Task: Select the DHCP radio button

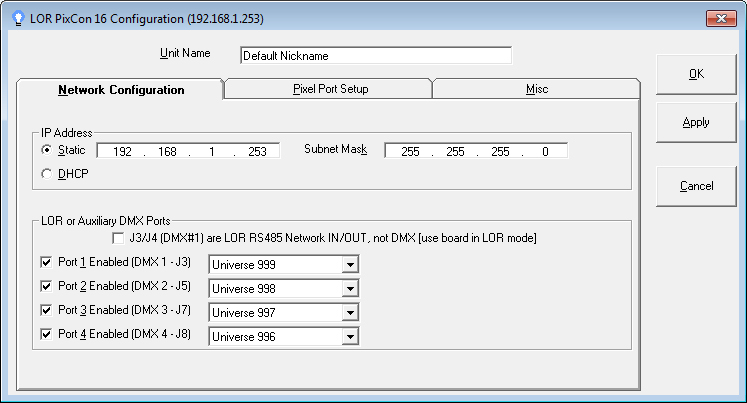Action: tap(46, 173)
